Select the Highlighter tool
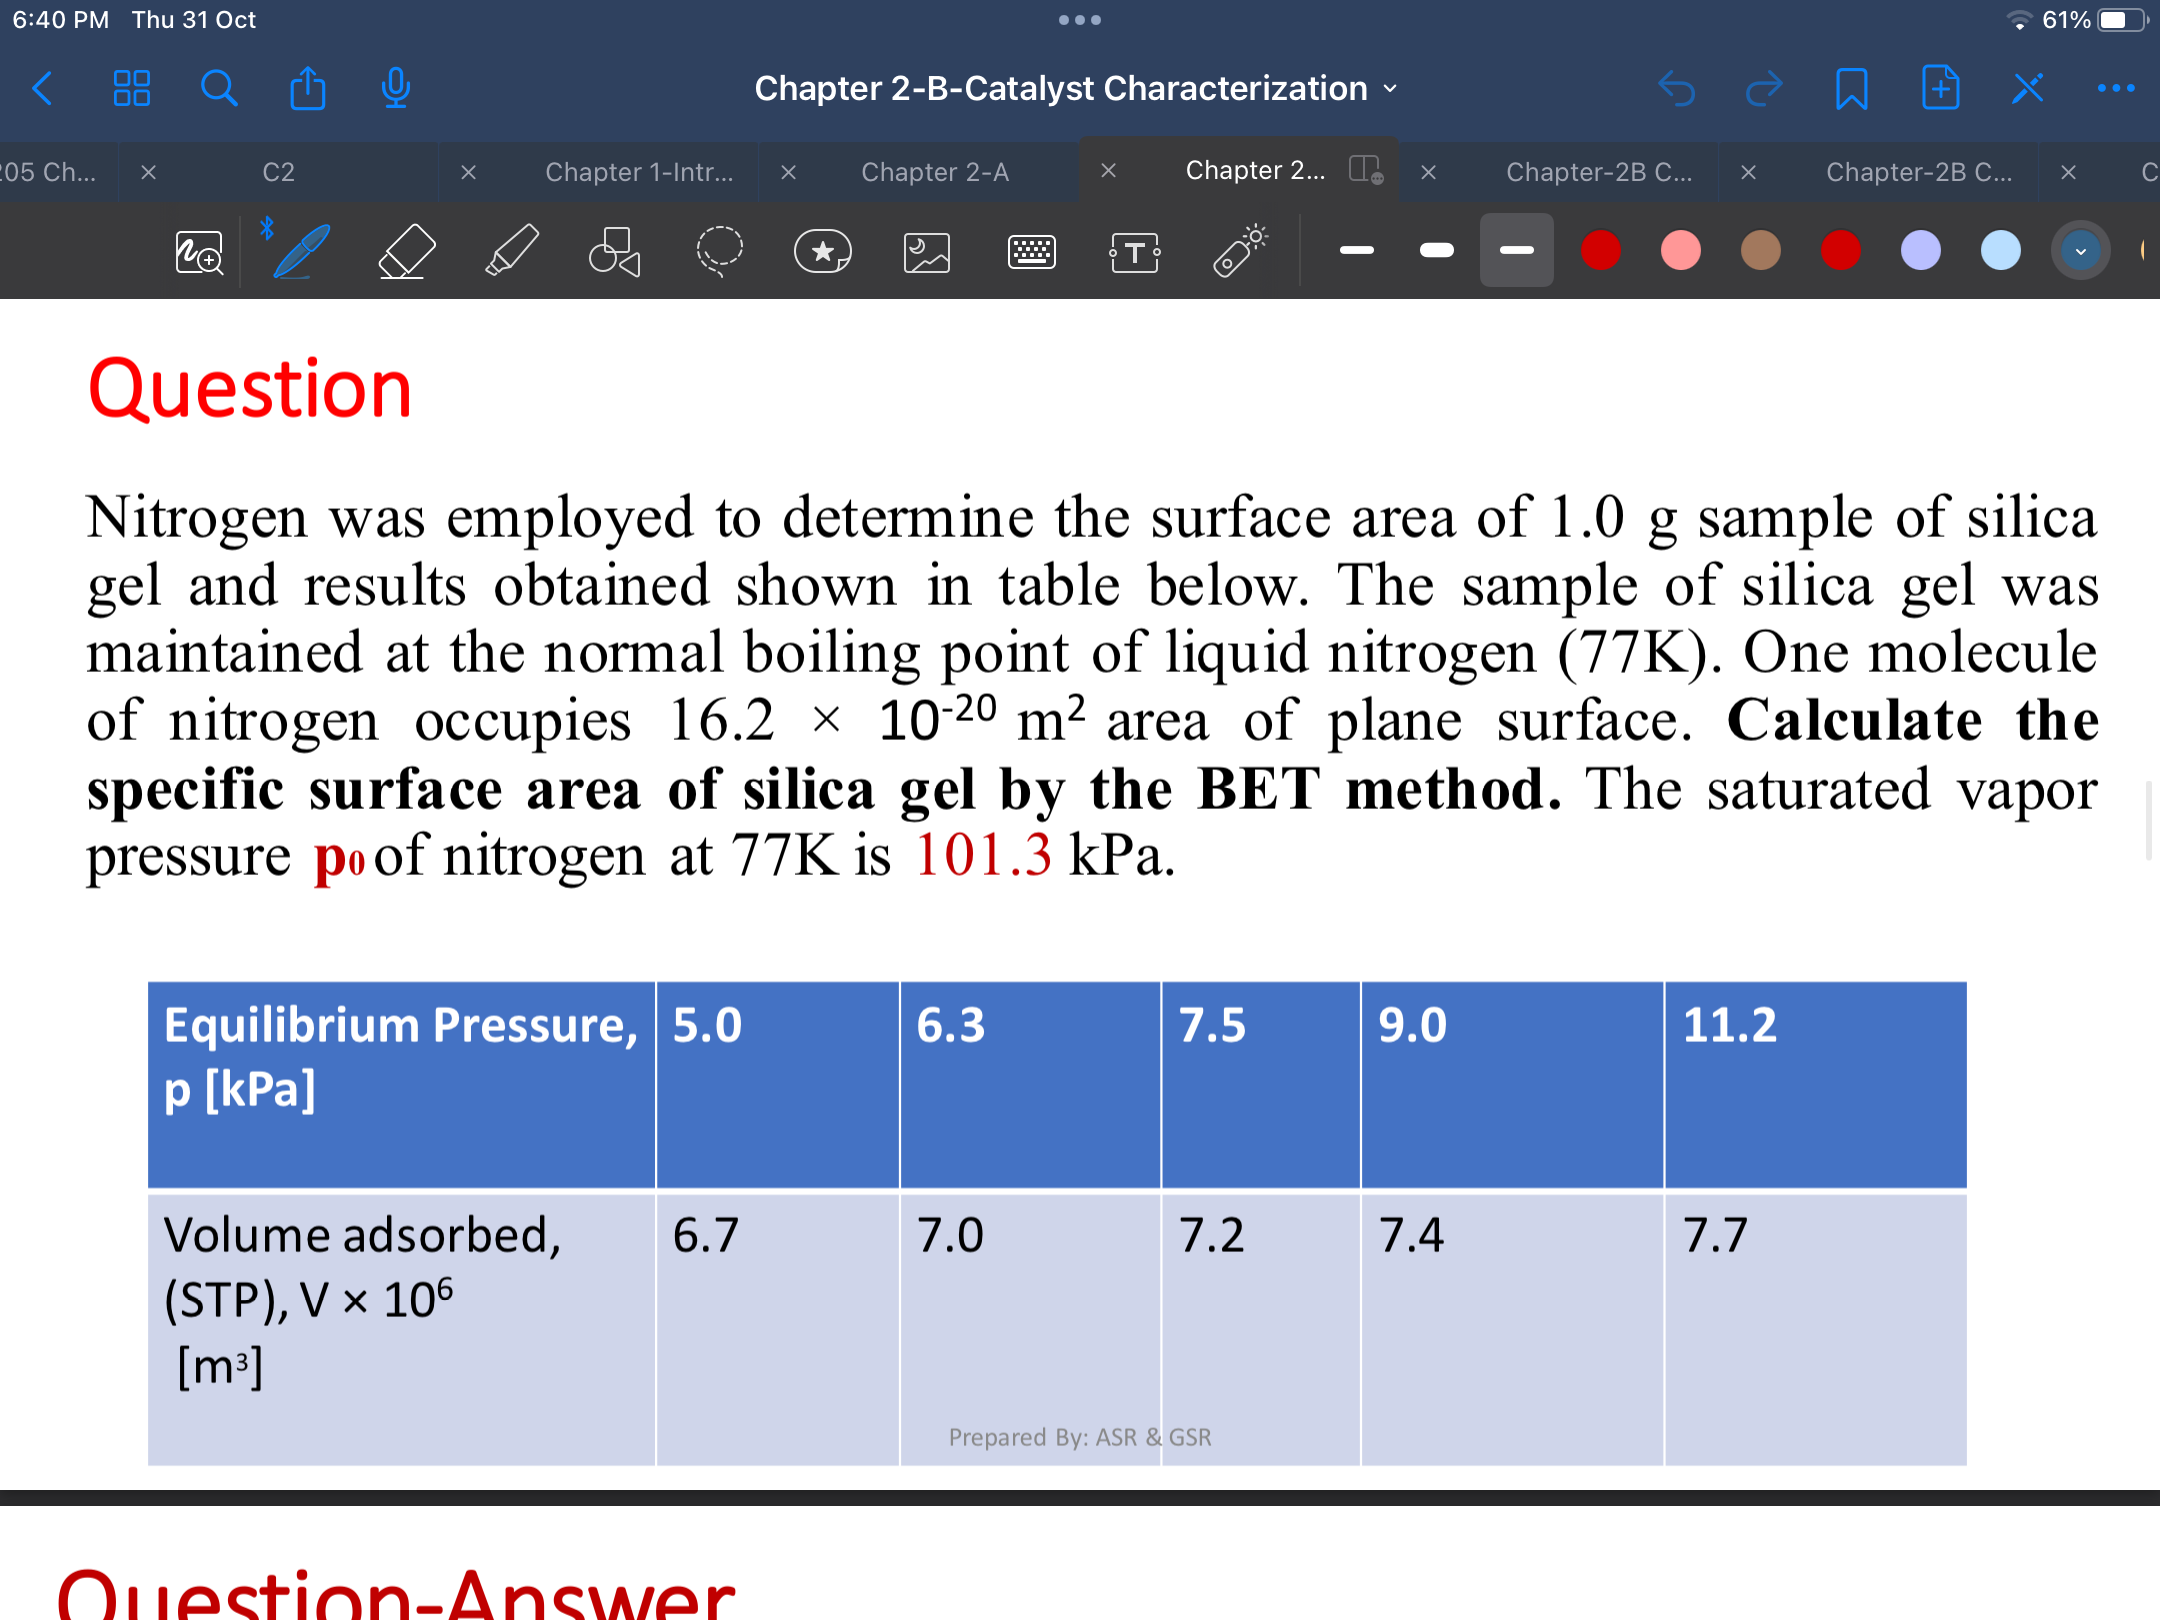This screenshot has height=1620, width=2160. [x=512, y=251]
